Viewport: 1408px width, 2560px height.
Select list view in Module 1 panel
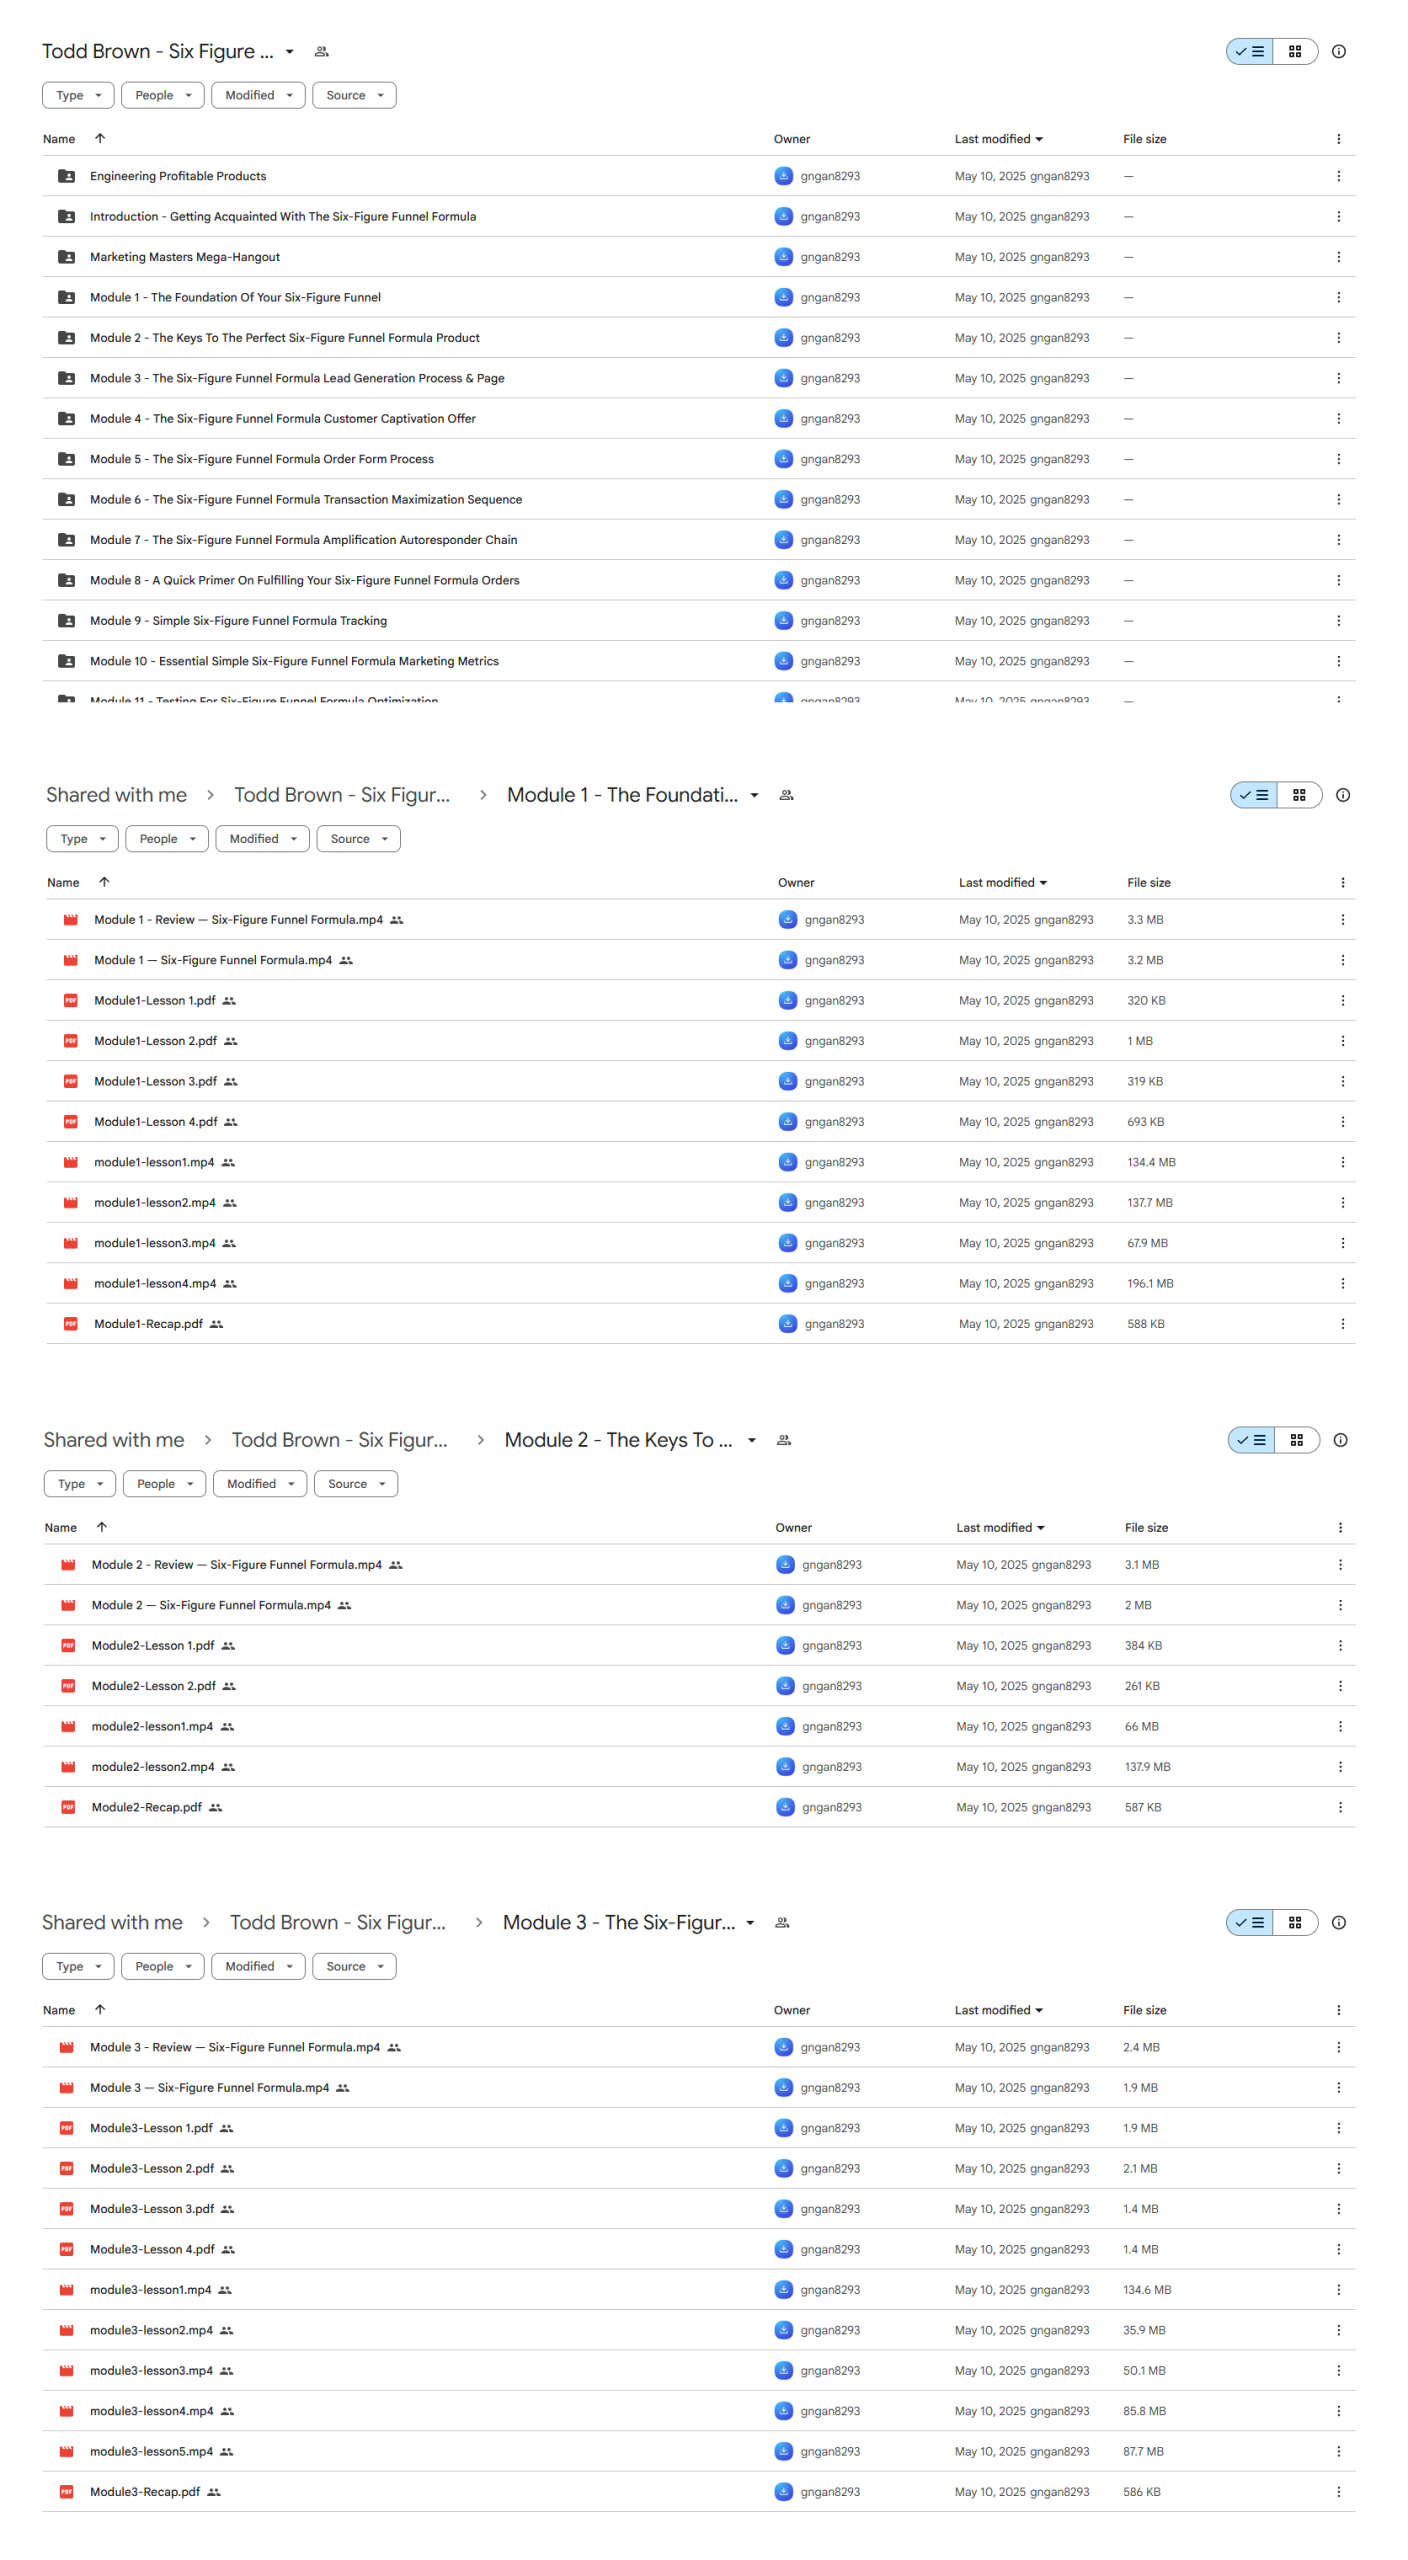(1254, 795)
